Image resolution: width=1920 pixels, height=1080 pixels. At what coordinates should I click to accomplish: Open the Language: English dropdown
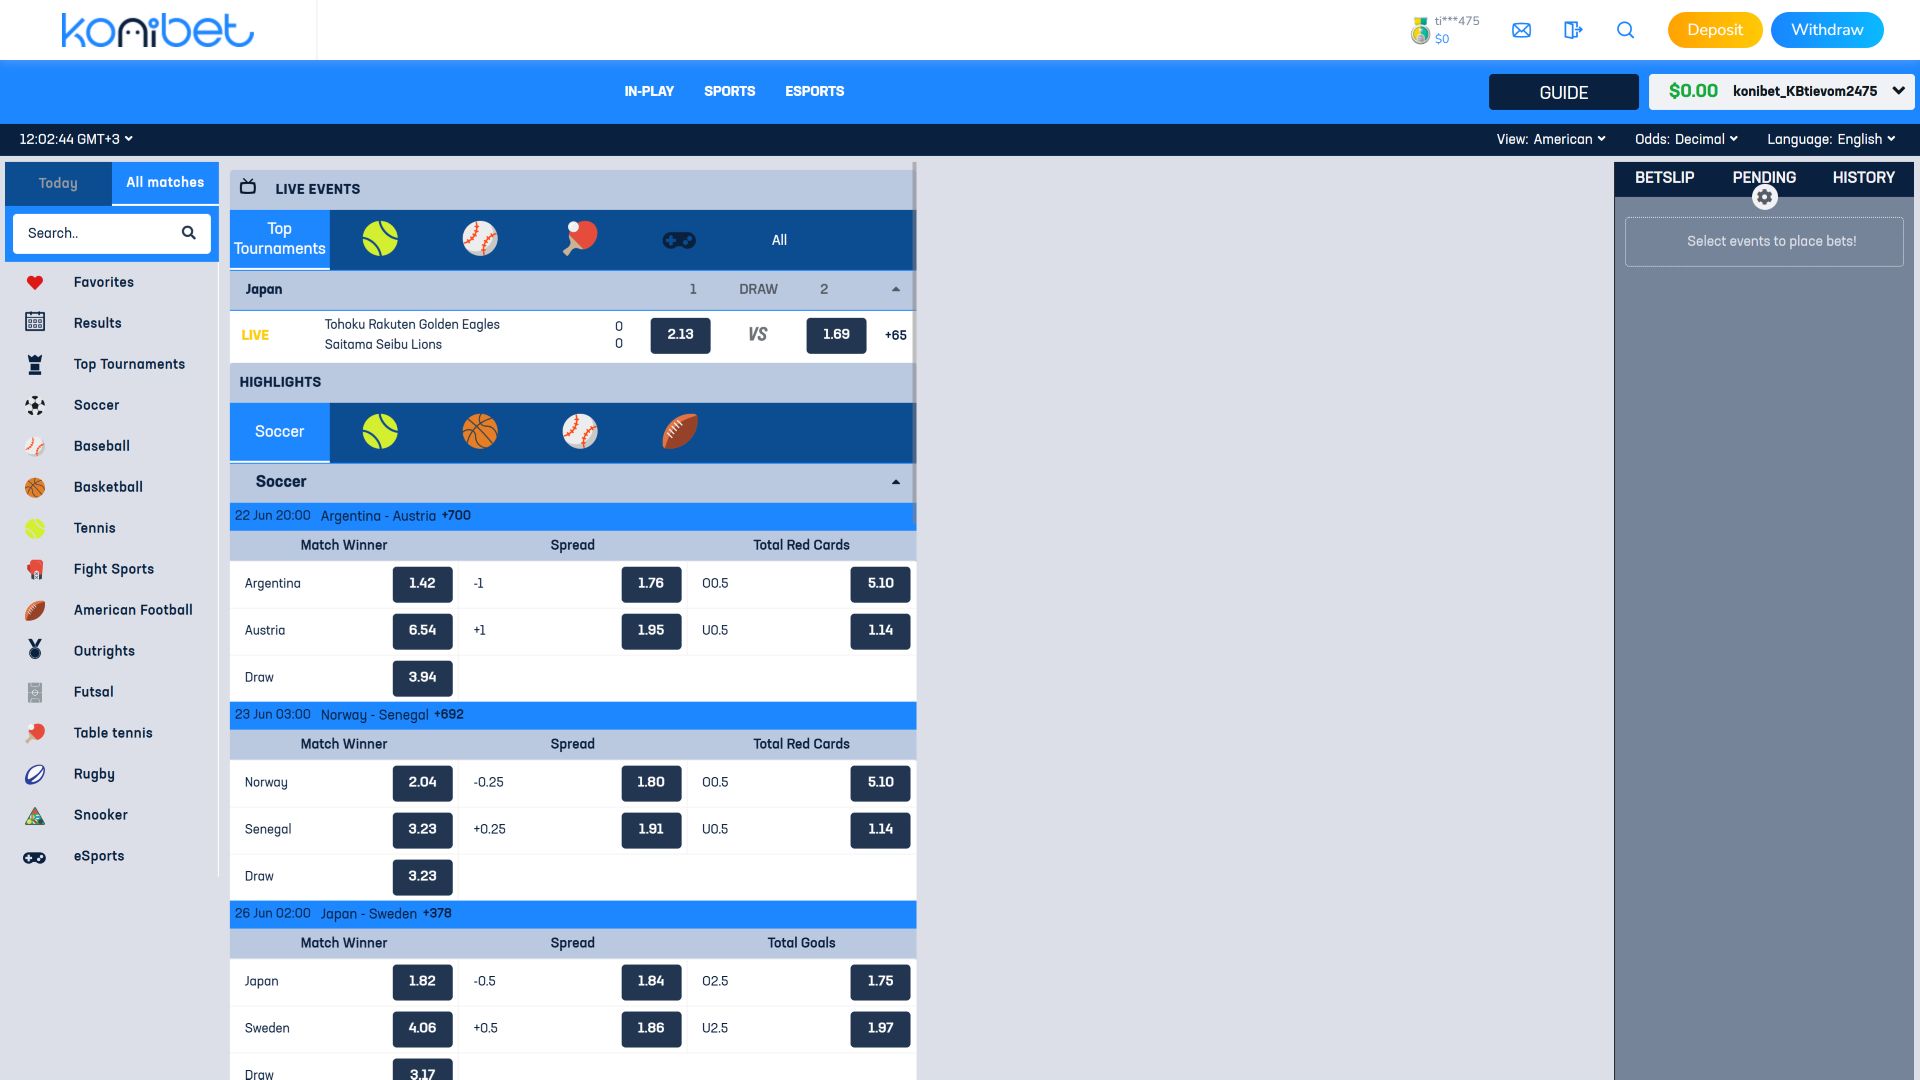(1831, 139)
